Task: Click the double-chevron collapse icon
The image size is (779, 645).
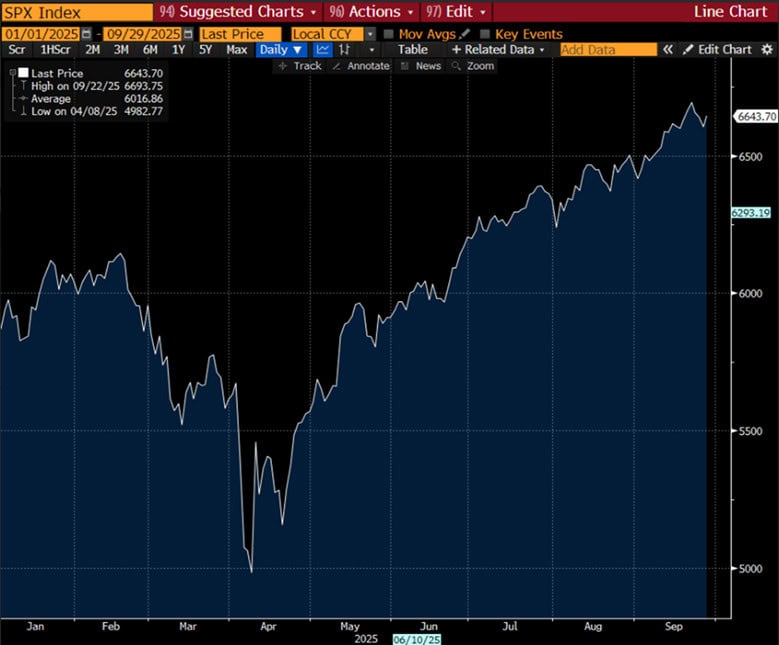Action: click(x=668, y=49)
